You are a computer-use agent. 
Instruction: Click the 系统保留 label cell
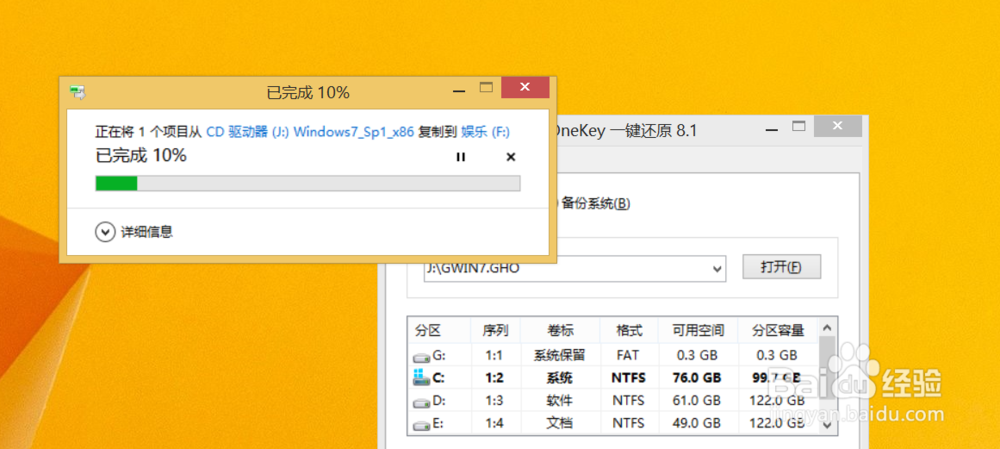559,355
